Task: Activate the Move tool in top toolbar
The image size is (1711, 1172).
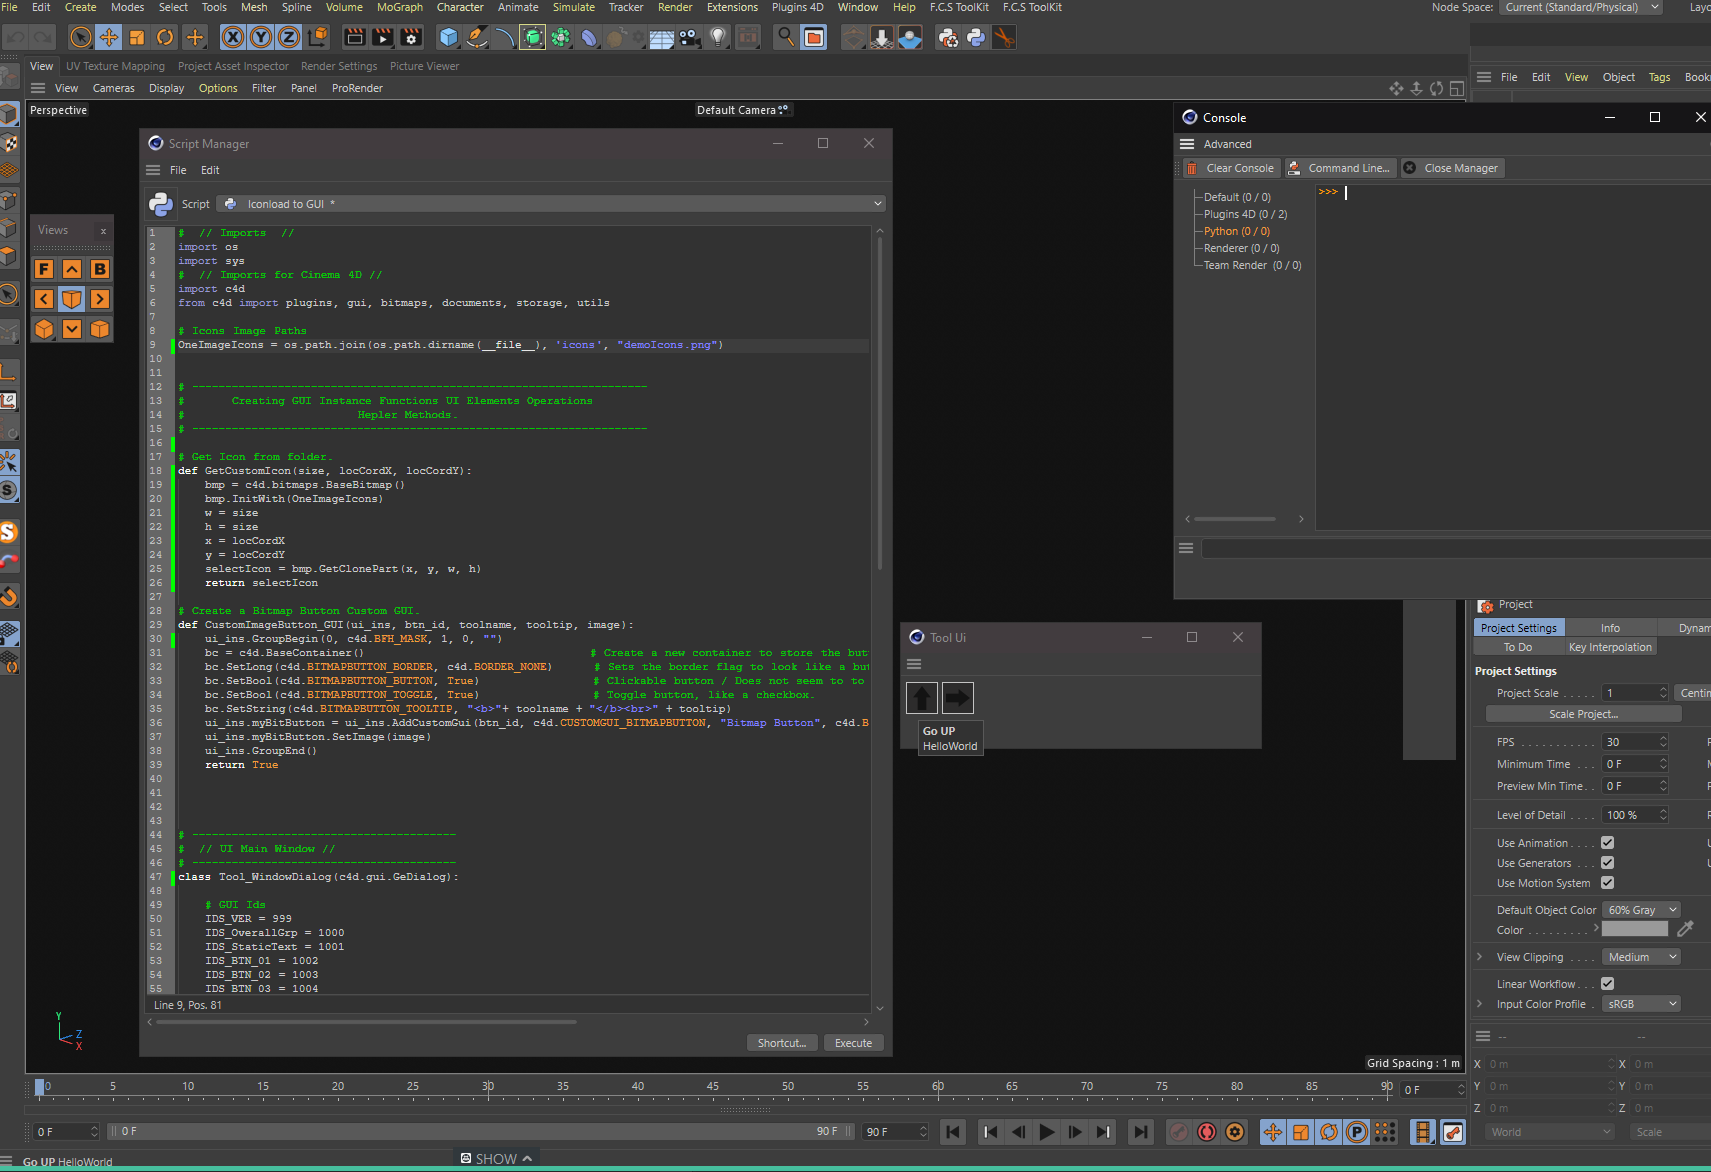Action: click(x=109, y=38)
